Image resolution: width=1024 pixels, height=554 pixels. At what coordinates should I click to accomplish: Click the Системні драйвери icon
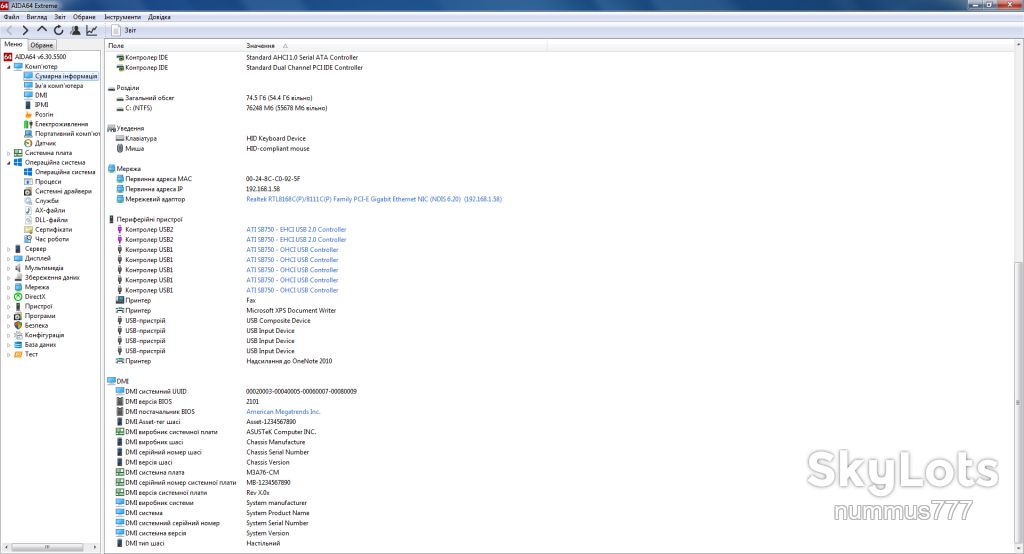pos(28,191)
